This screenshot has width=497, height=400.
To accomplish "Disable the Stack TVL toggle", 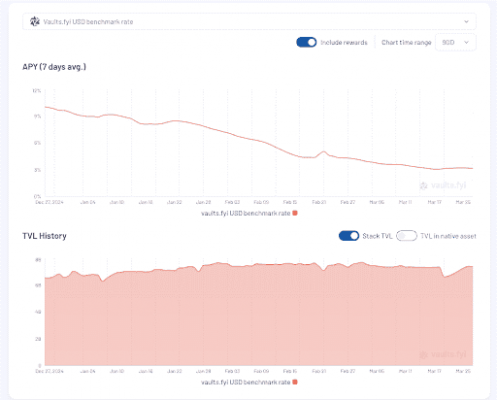I will (x=349, y=236).
